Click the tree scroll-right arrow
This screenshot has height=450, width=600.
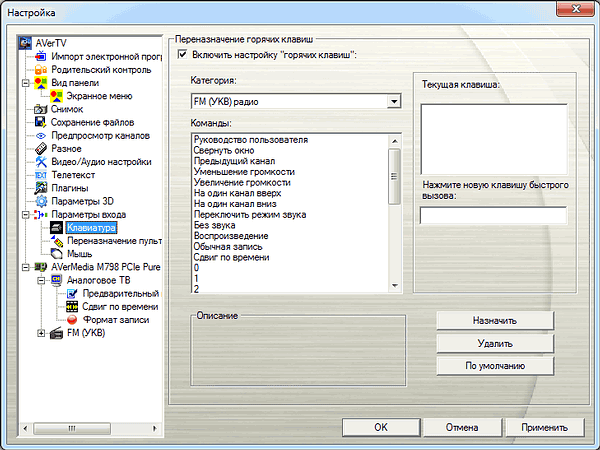pyautogui.click(x=155, y=428)
